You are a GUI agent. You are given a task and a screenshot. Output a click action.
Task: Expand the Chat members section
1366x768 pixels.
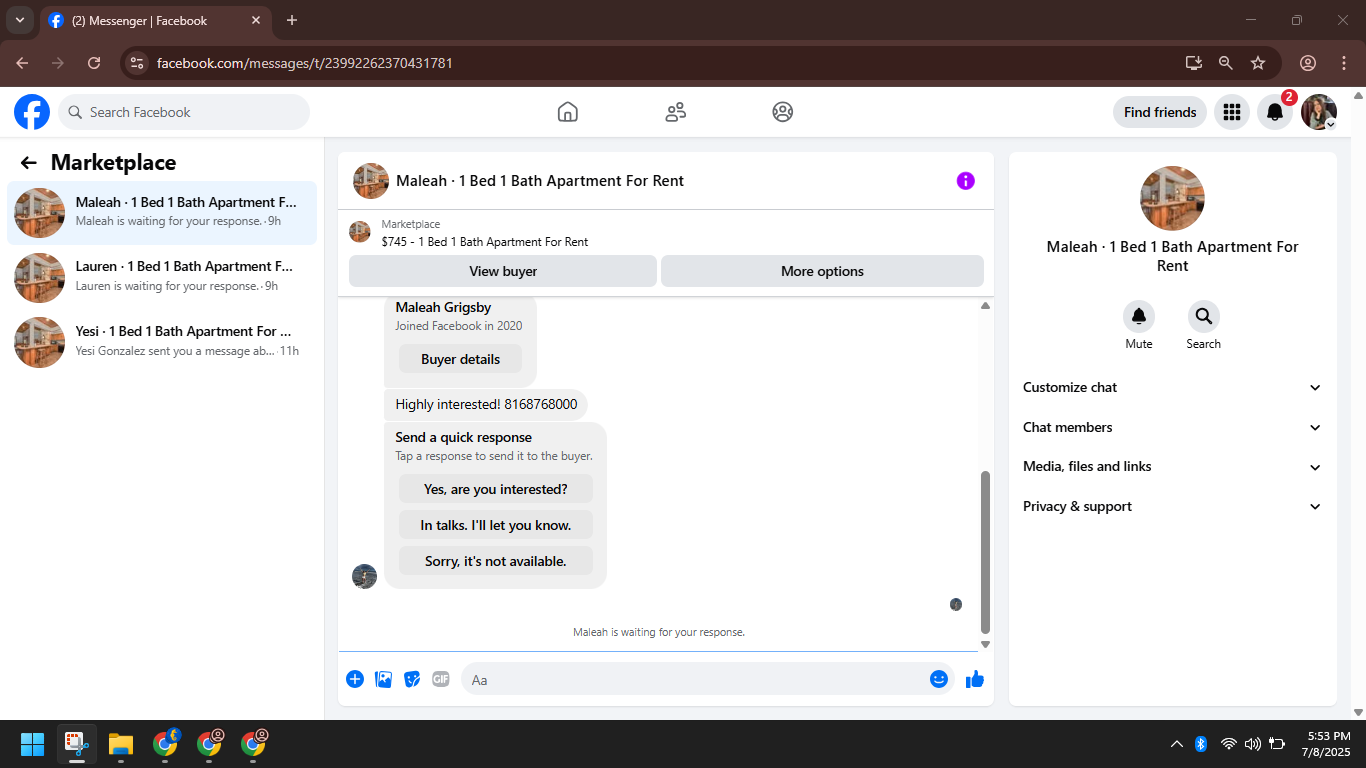[1173, 427]
